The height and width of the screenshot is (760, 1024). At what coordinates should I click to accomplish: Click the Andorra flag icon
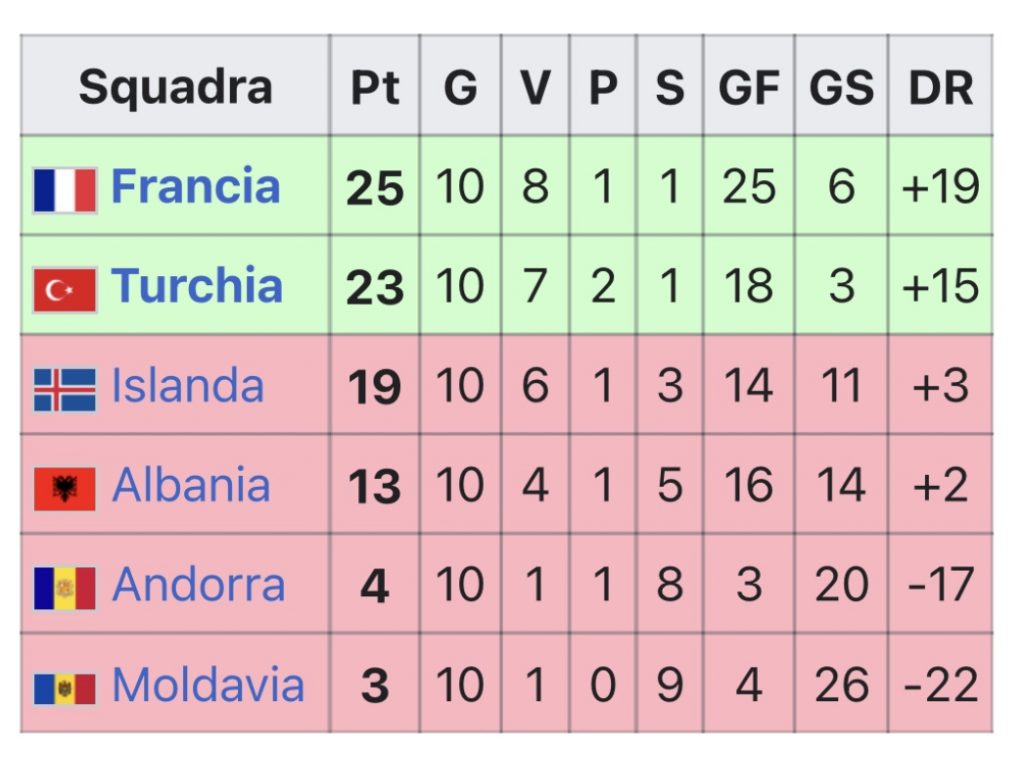pos(65,588)
